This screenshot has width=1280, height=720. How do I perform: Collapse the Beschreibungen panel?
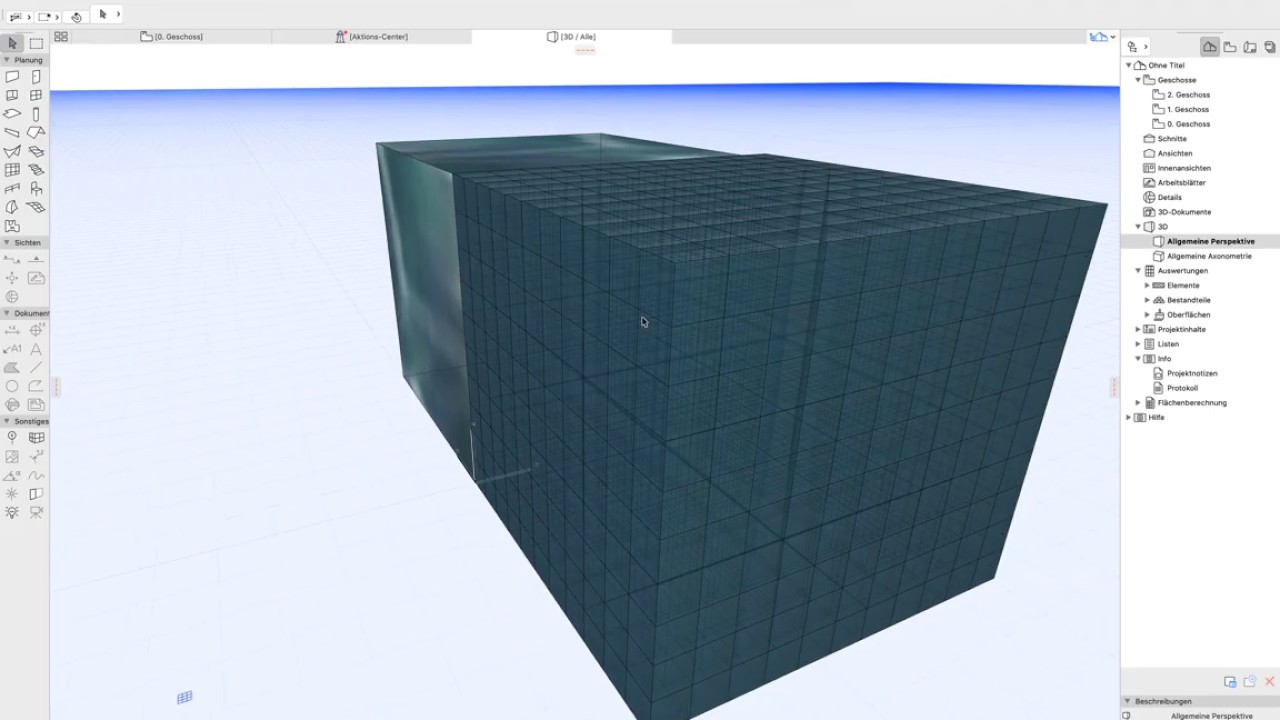(1128, 701)
